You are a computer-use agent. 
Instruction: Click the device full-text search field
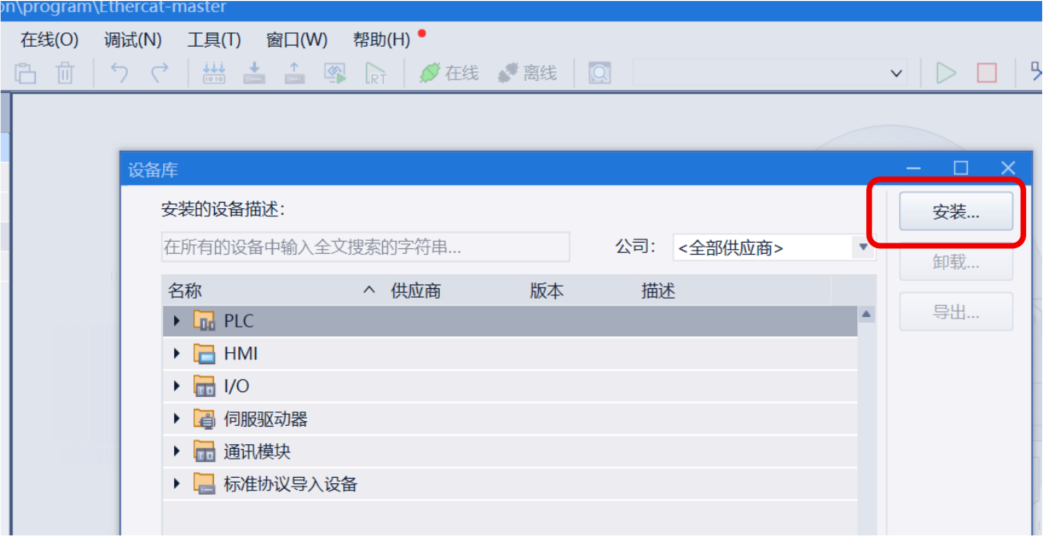point(365,247)
